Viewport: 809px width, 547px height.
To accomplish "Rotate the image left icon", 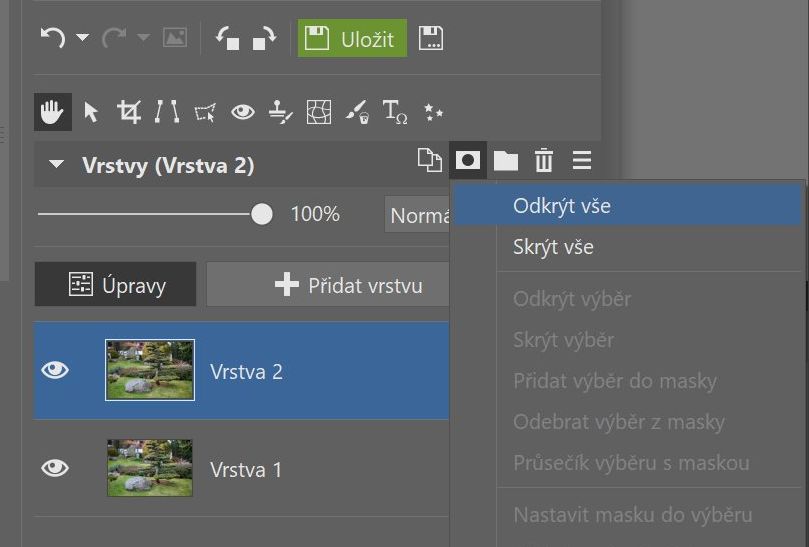I will (228, 38).
